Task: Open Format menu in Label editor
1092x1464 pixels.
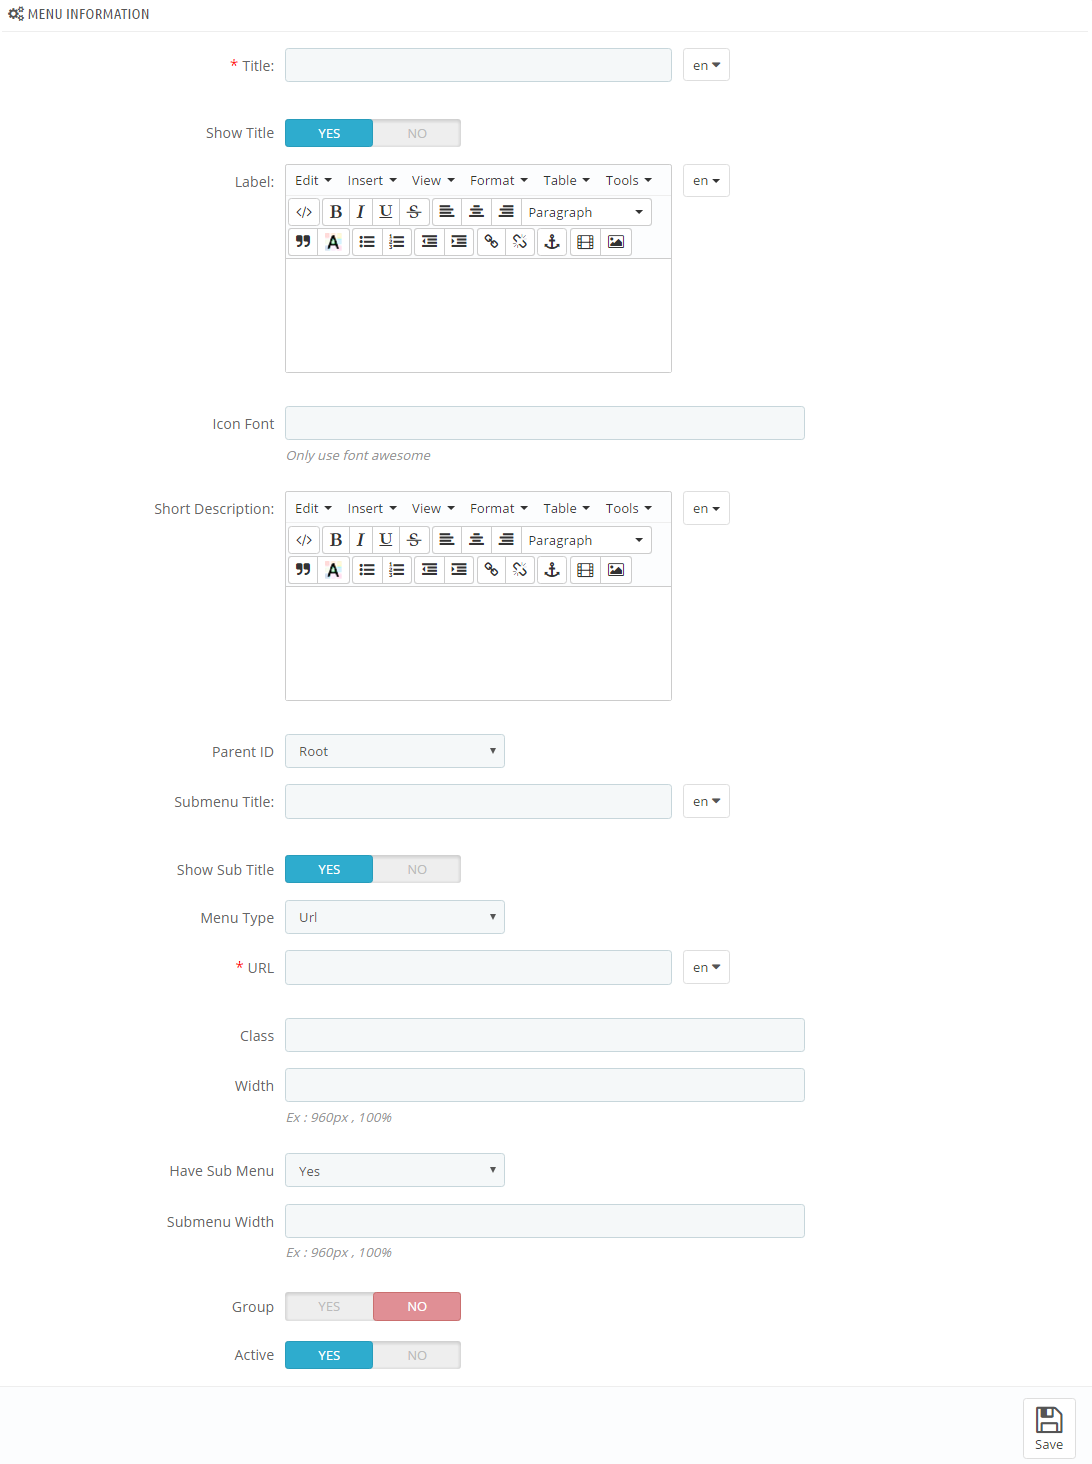Action: (498, 181)
